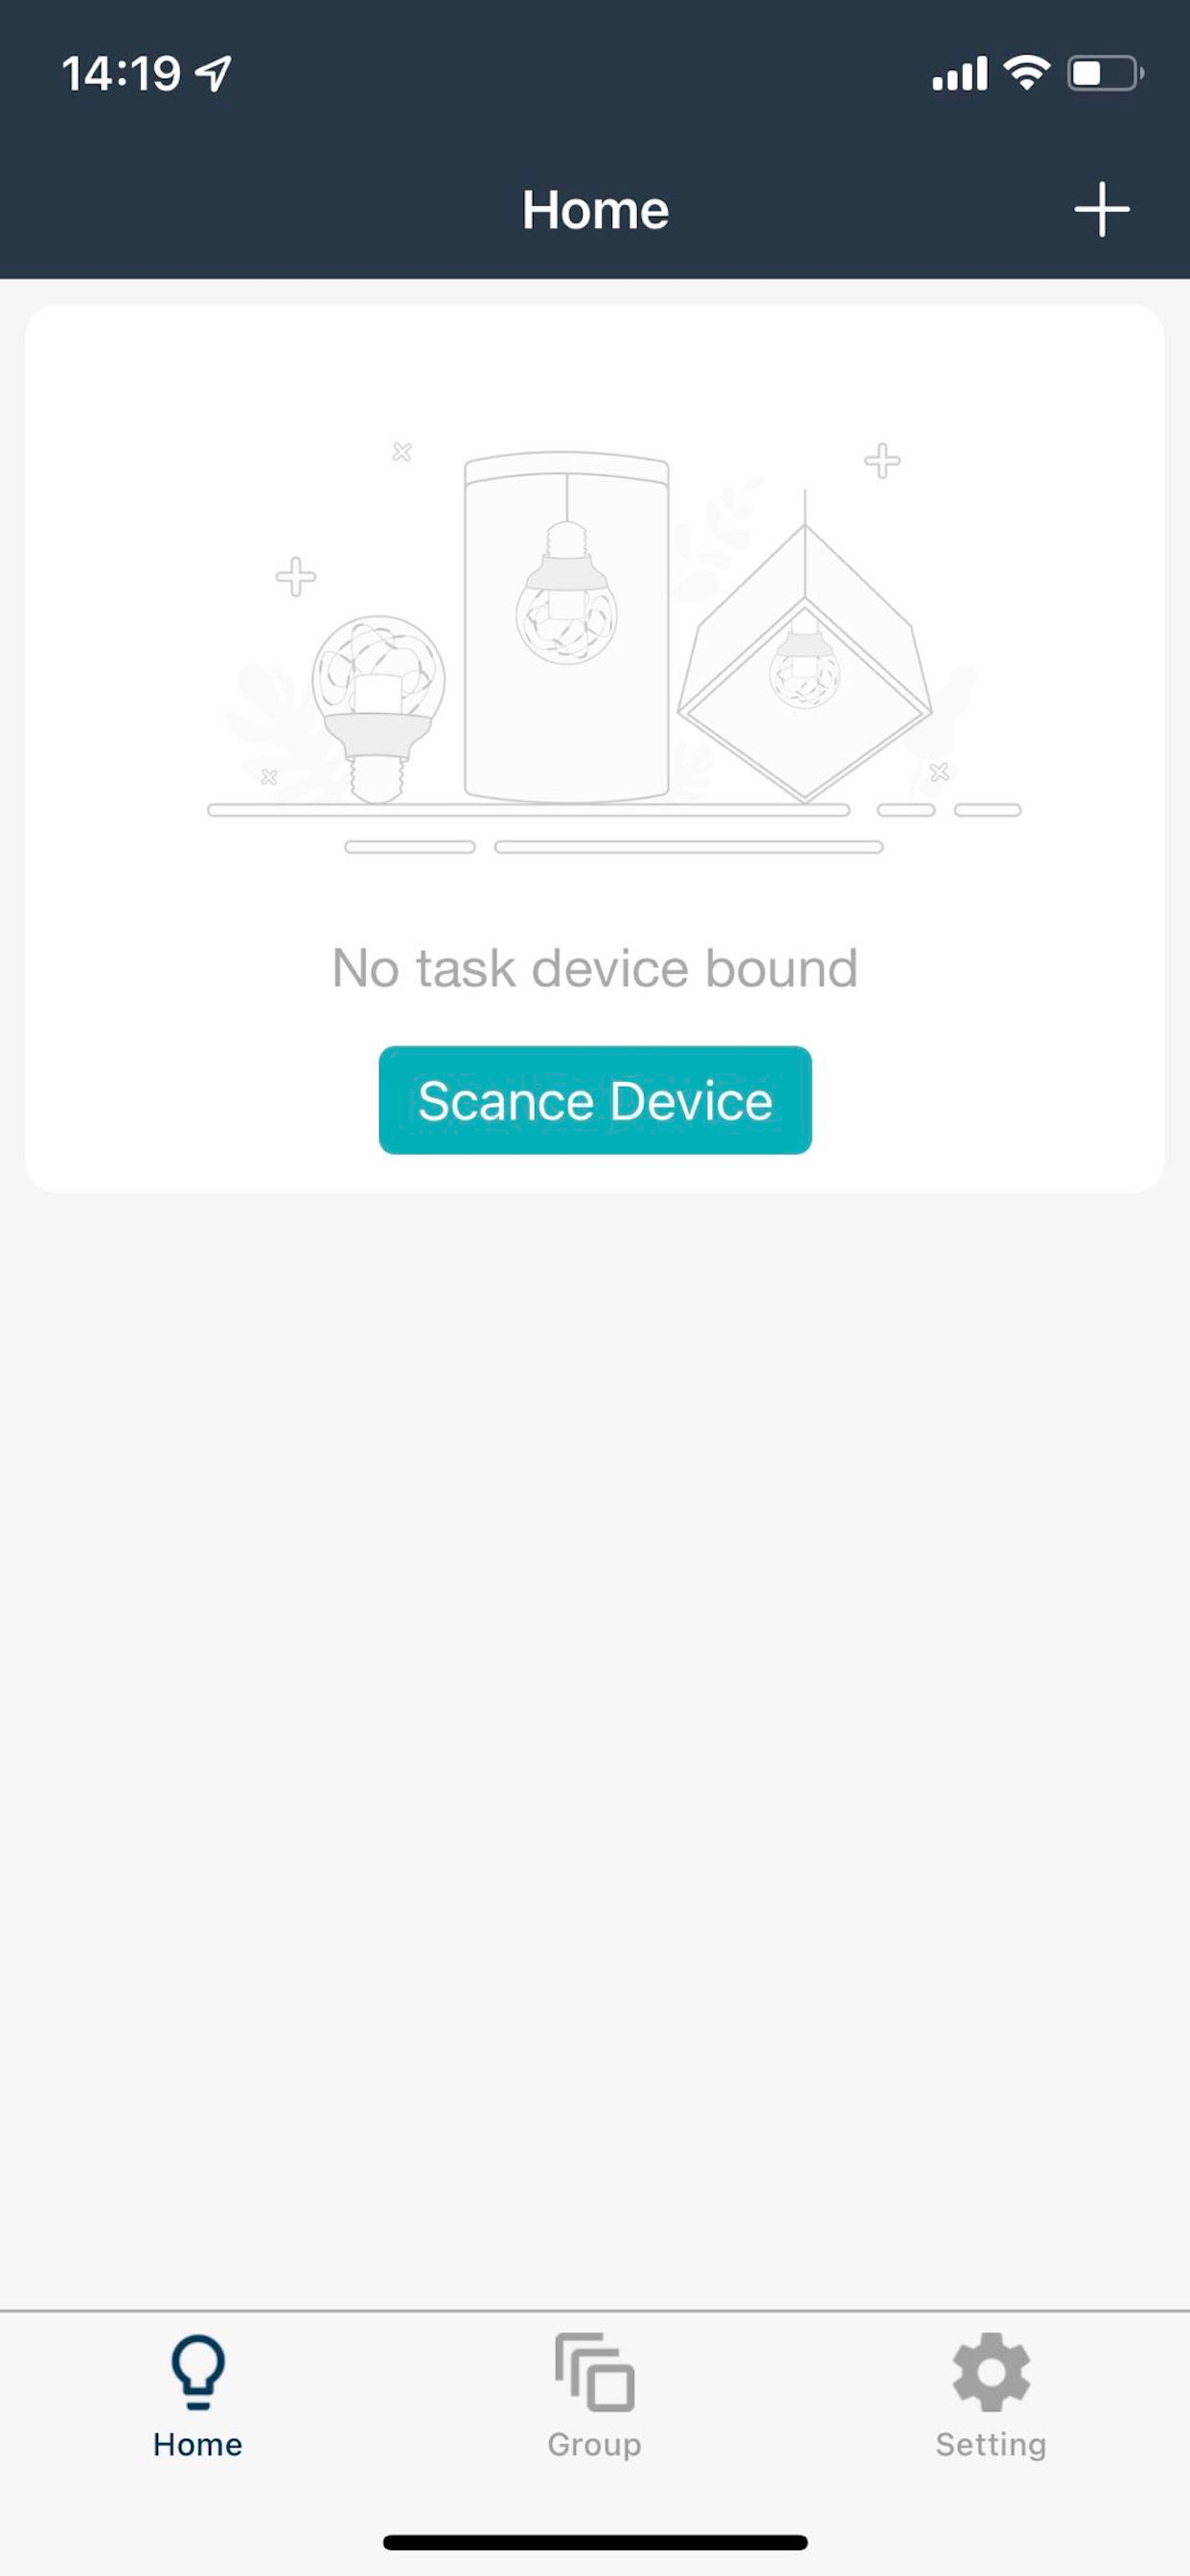Image resolution: width=1190 pixels, height=2576 pixels.
Task: Tap the Home label in bottom bar
Action: click(x=198, y=2445)
